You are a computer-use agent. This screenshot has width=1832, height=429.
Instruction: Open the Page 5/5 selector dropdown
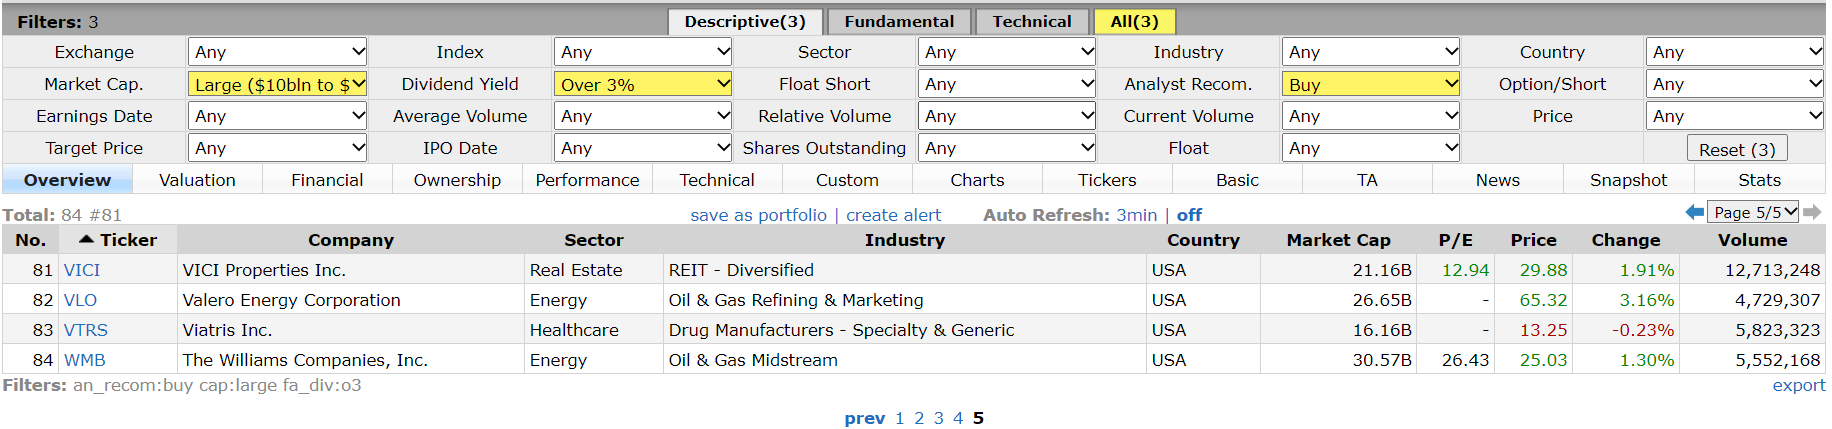(x=1753, y=212)
